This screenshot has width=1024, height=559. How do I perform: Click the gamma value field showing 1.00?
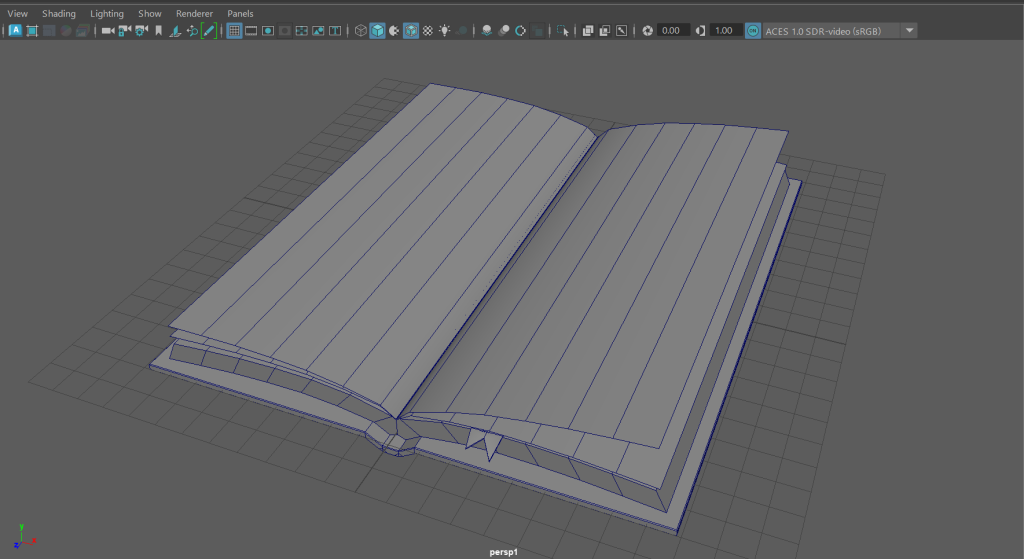pos(725,31)
